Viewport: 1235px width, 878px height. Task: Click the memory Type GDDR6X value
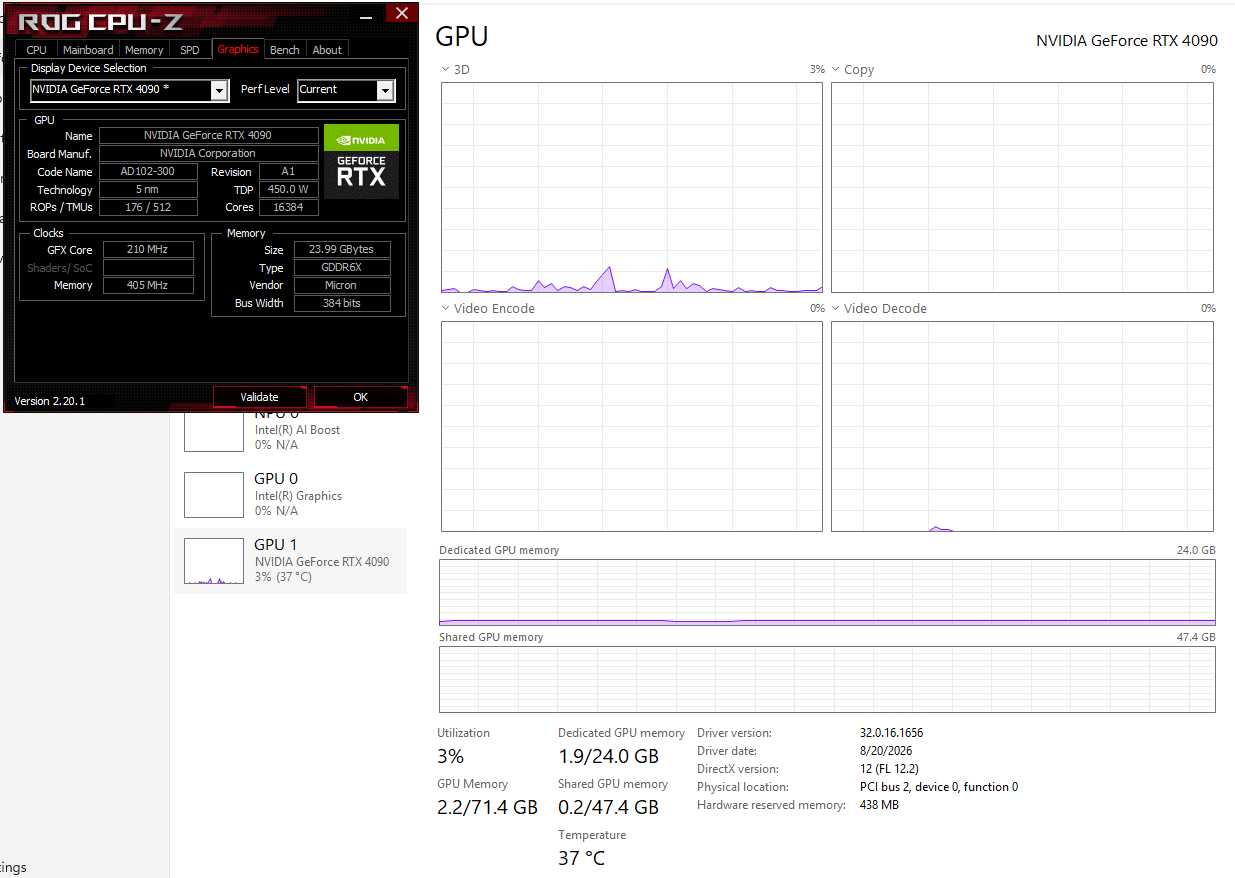pos(342,267)
